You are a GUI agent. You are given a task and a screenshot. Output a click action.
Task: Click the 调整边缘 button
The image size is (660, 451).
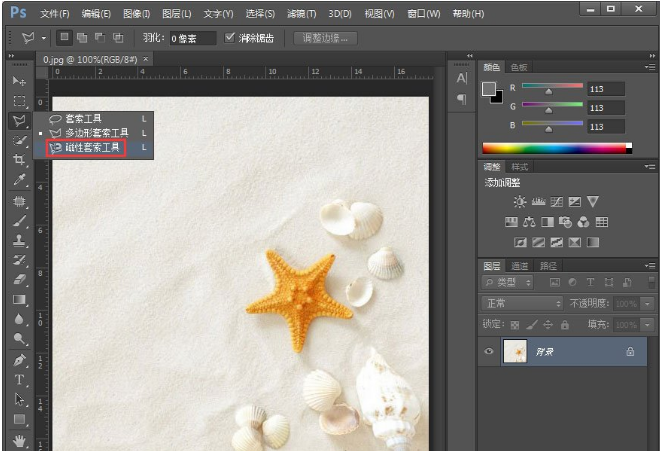[325, 38]
